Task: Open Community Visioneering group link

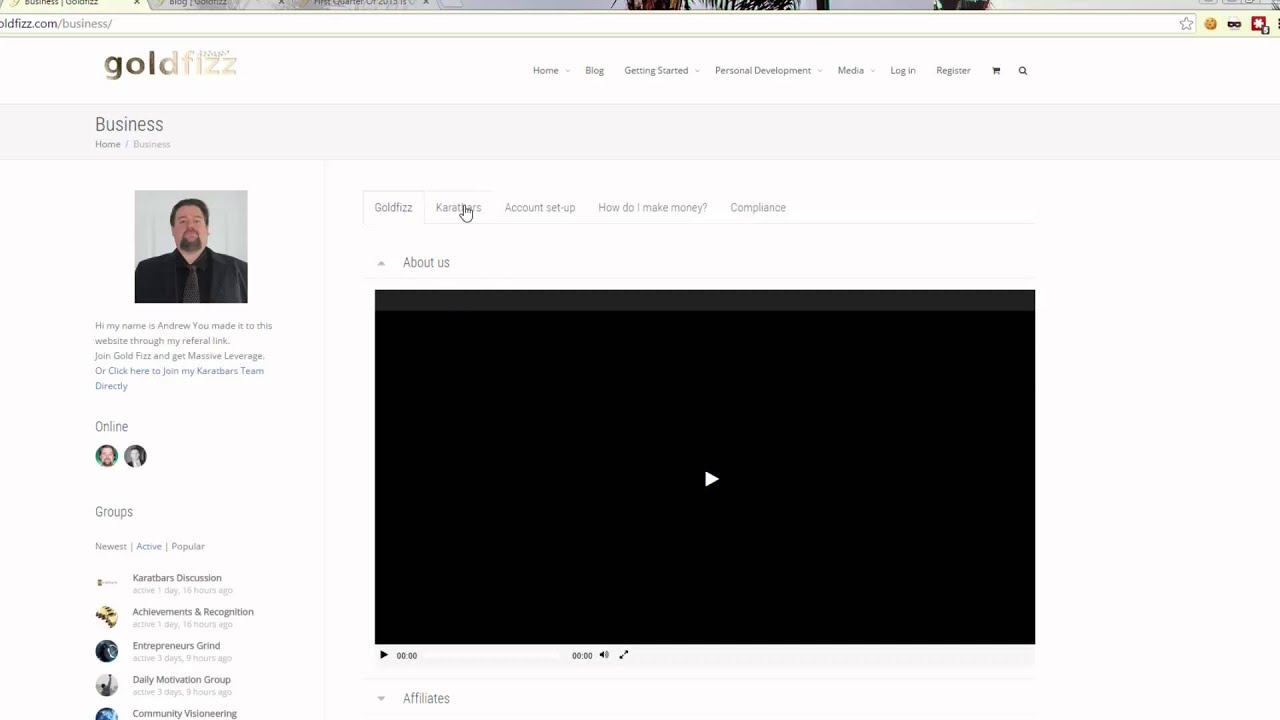Action: coord(185,714)
